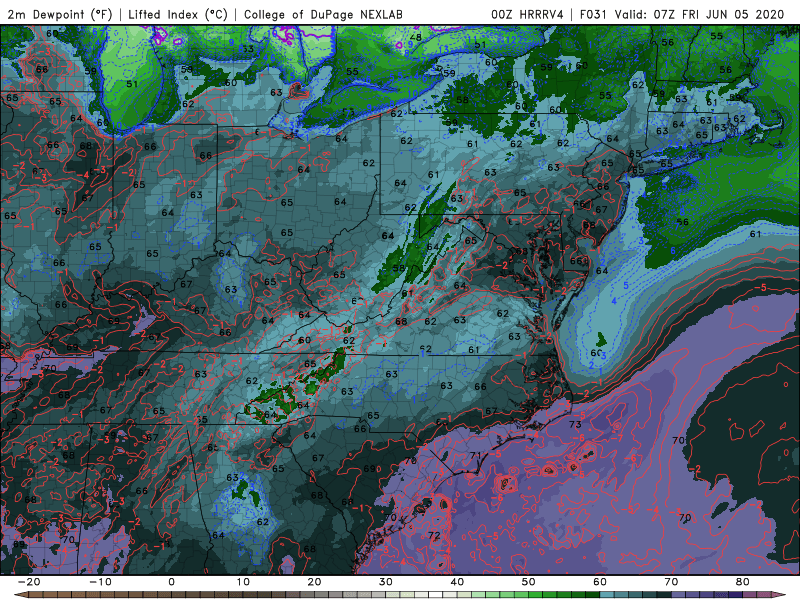This screenshot has height=600, width=800.
Task: Click the "50" label on the color scale
Action: (529, 582)
